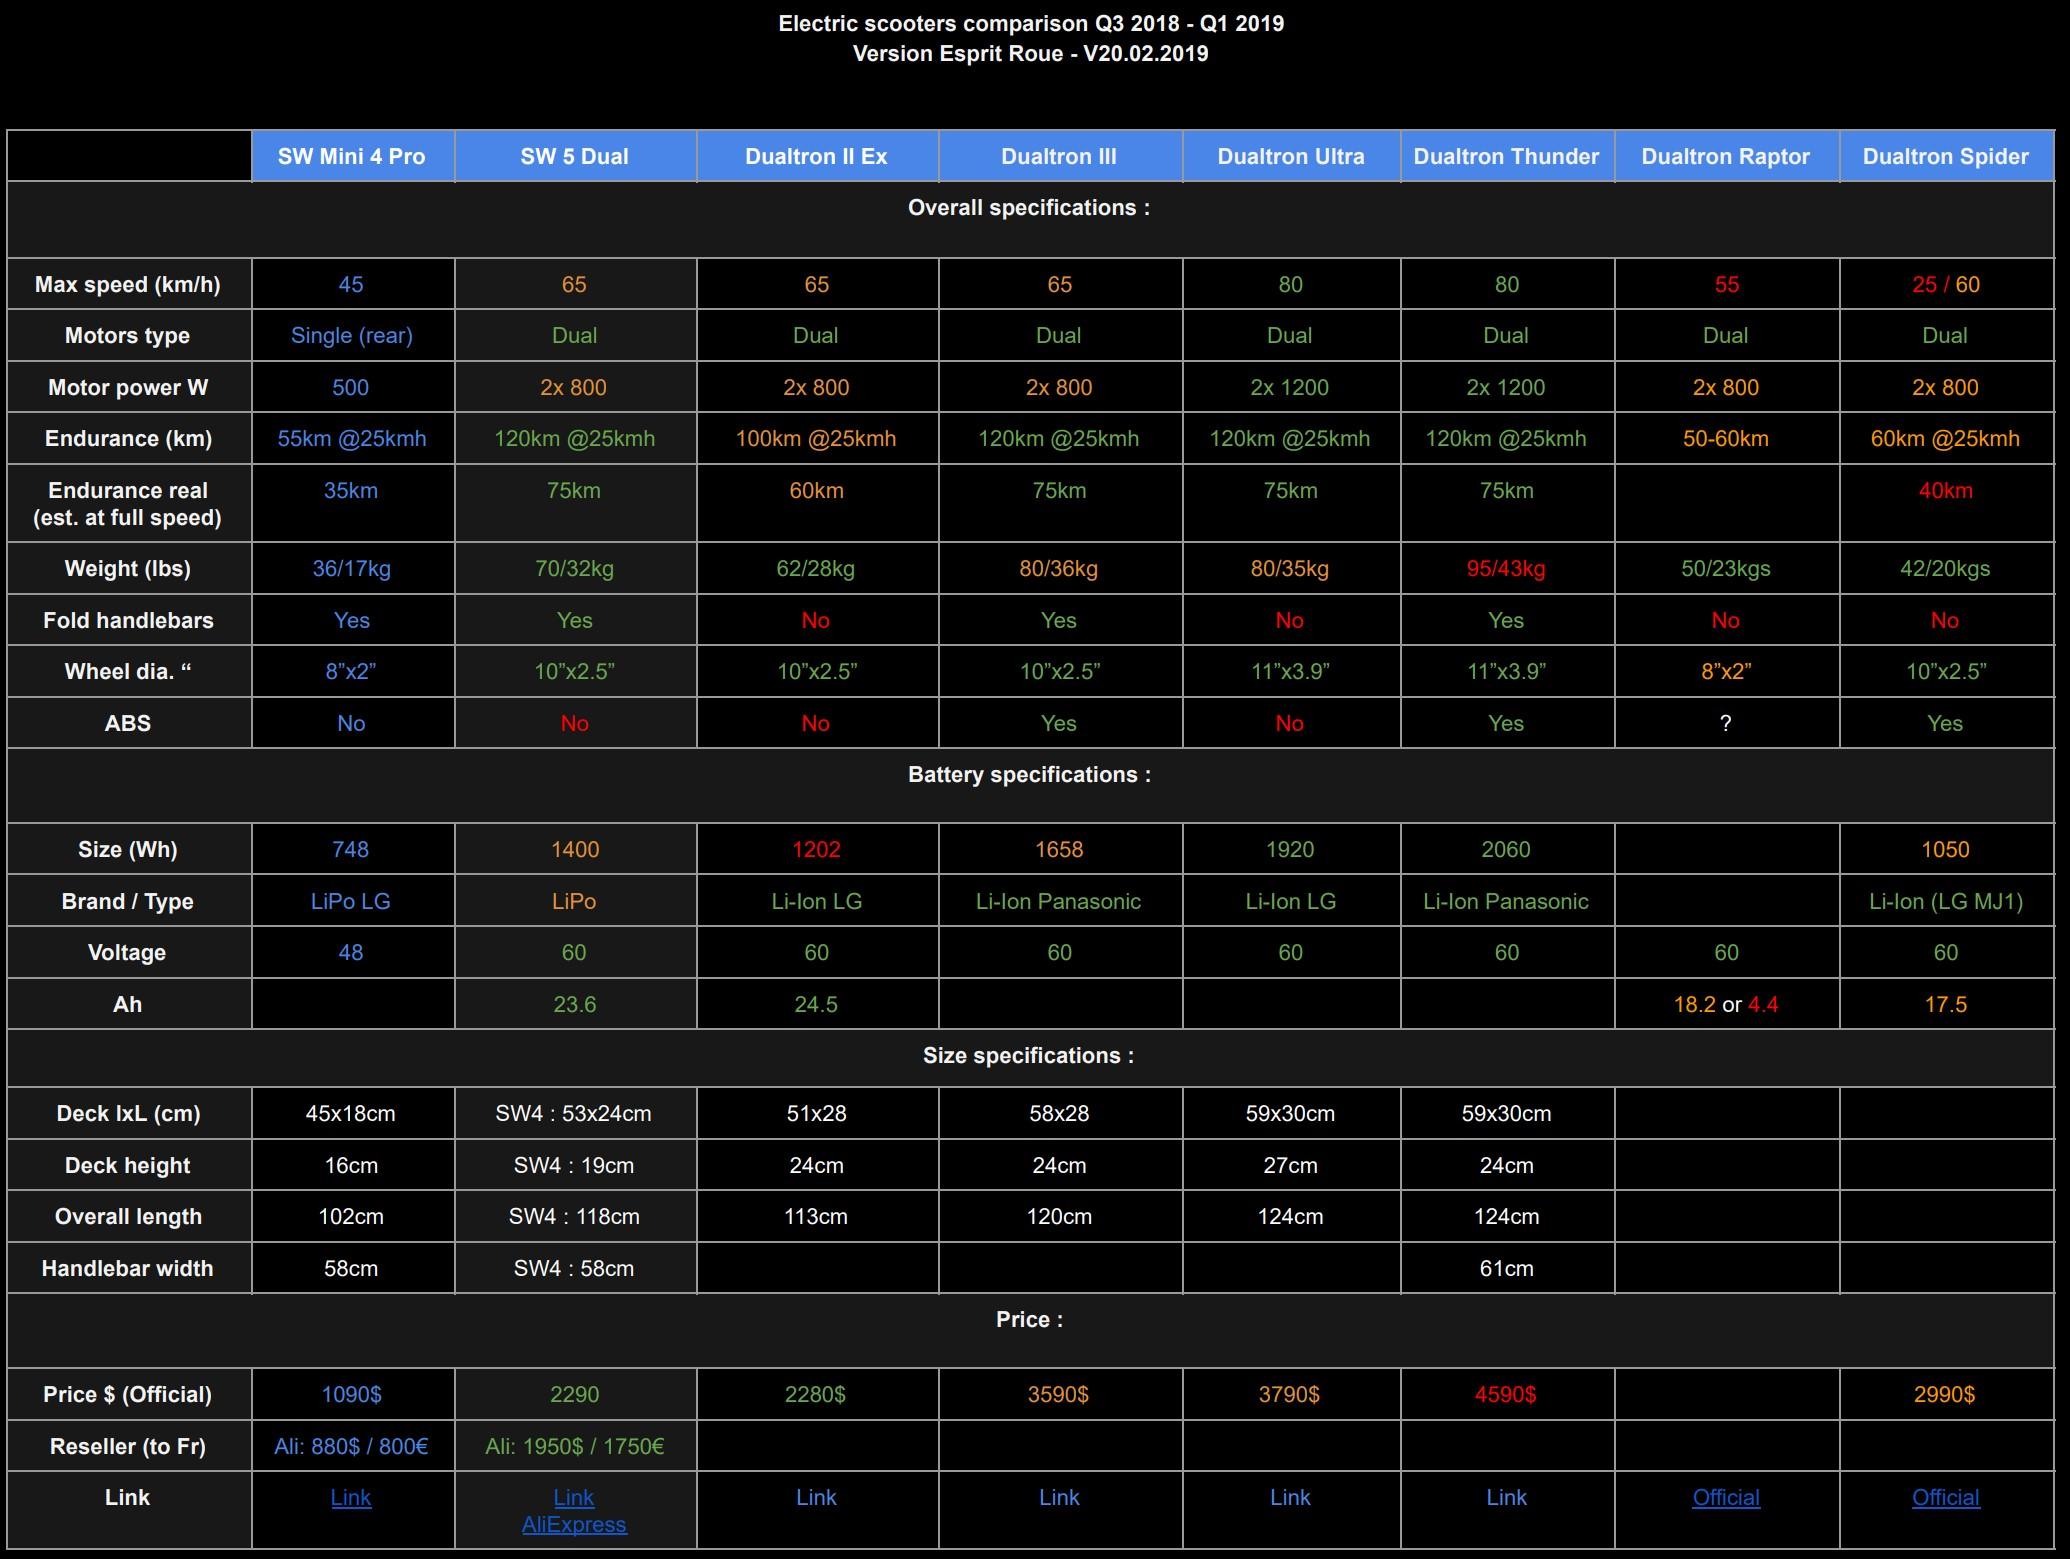Click the 'Size specifications :' section heading
The image size is (2070, 1559).
pos(1029,1056)
